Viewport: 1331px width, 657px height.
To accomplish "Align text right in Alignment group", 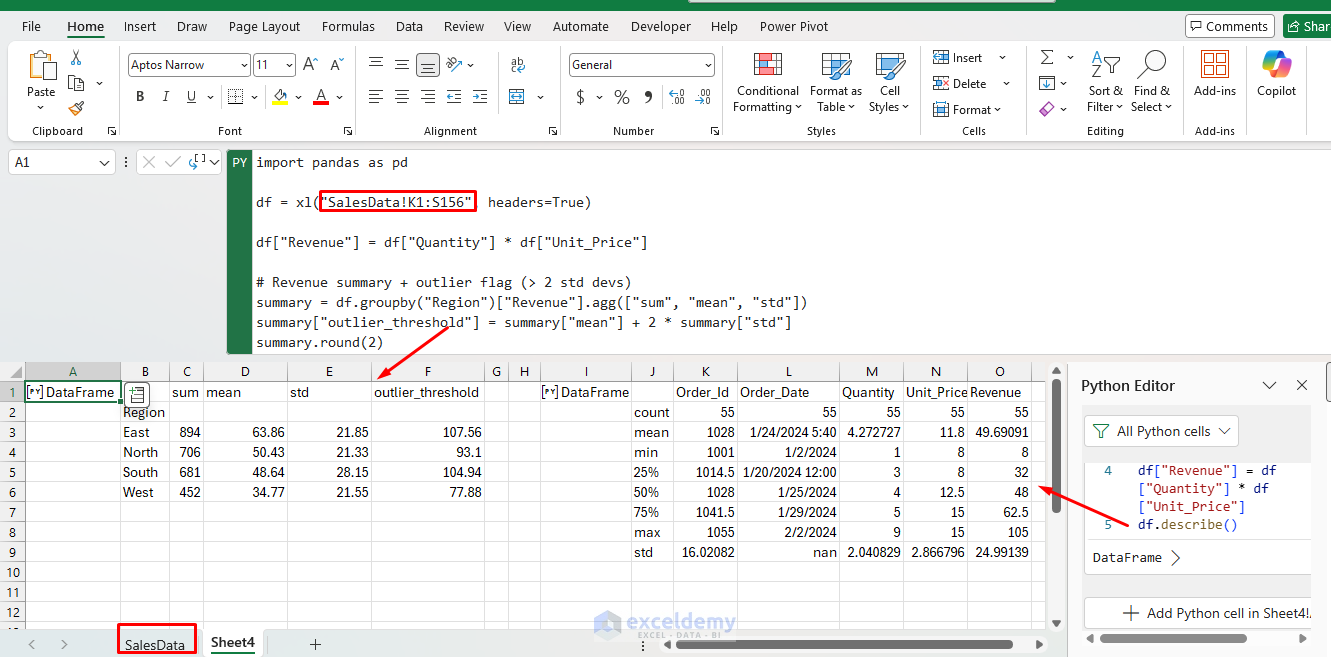I will tap(428, 97).
